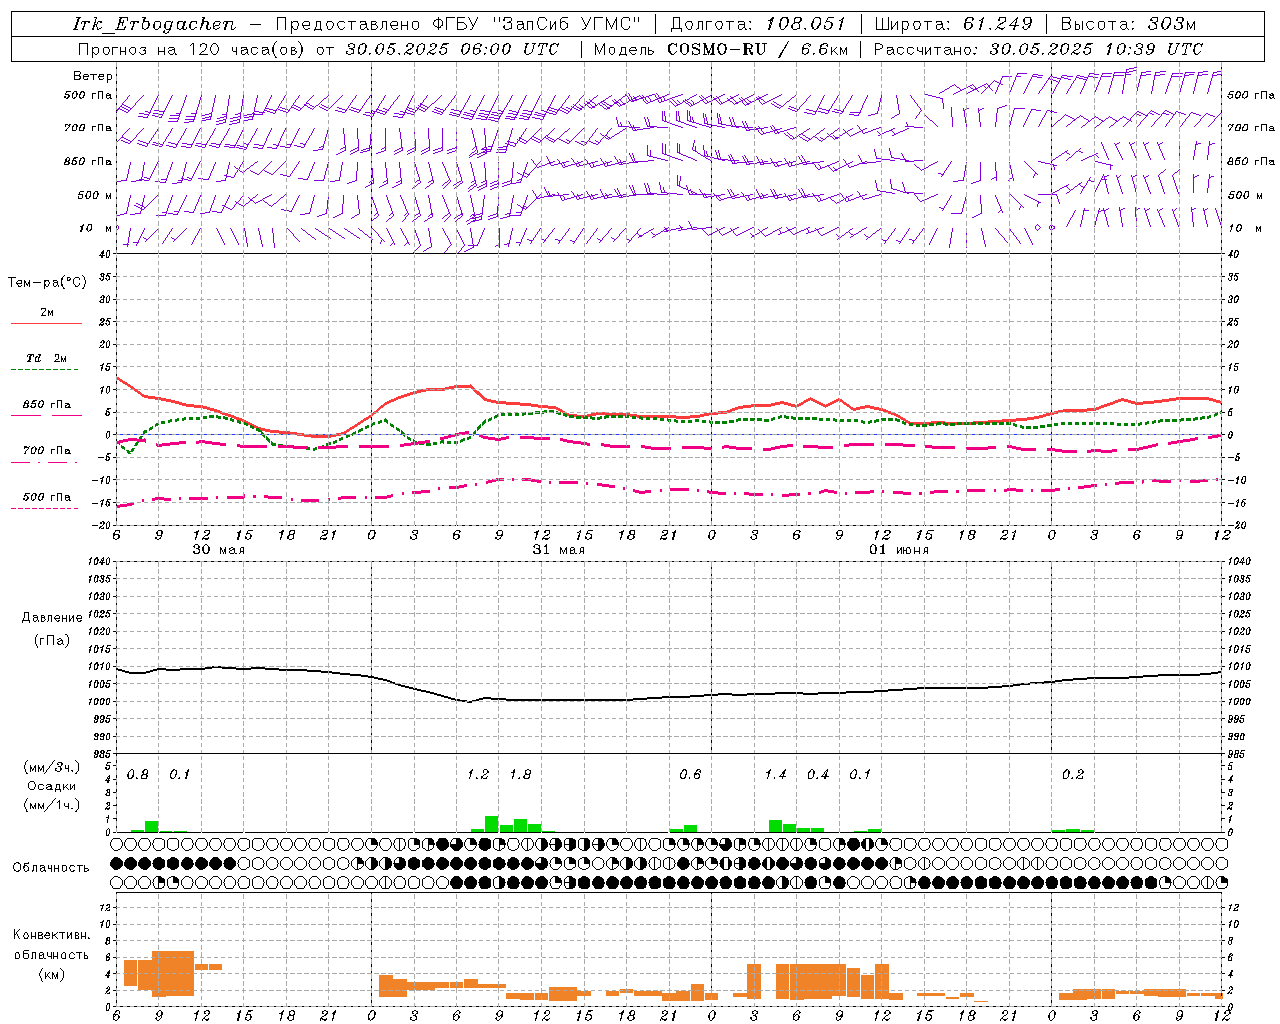
Task: Click the '31 мая' date label
Action: 558,550
